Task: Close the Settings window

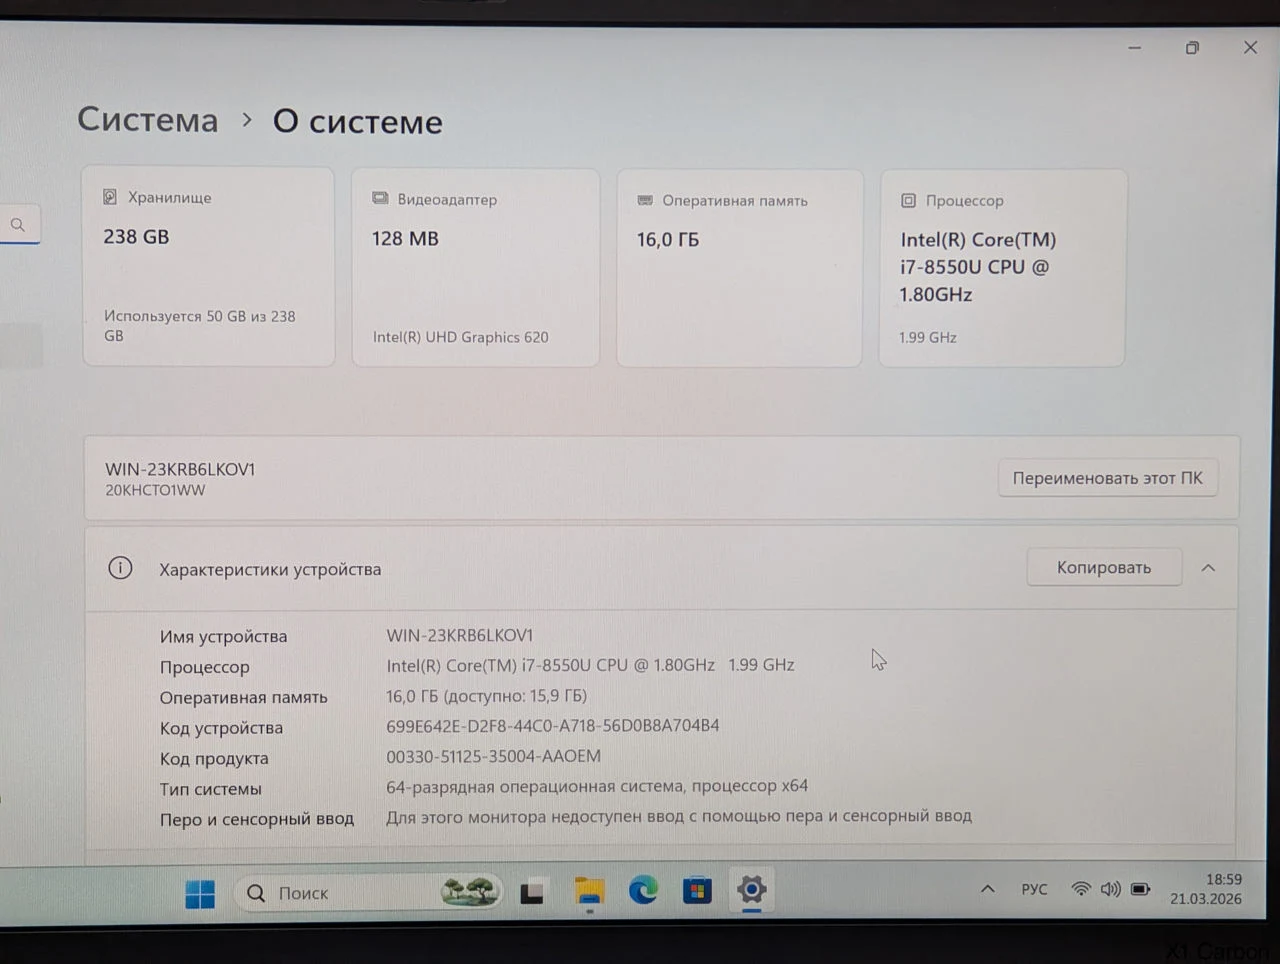Action: [1250, 47]
